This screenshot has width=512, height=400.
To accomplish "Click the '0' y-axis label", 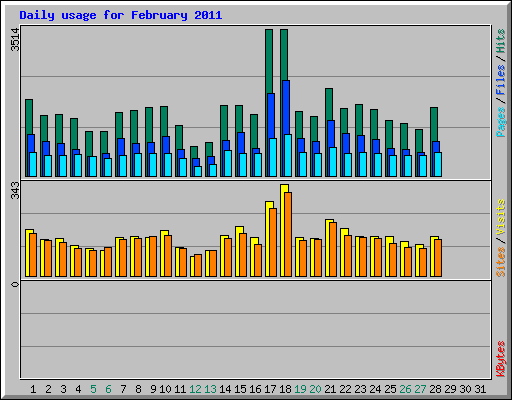I will 15,284.
